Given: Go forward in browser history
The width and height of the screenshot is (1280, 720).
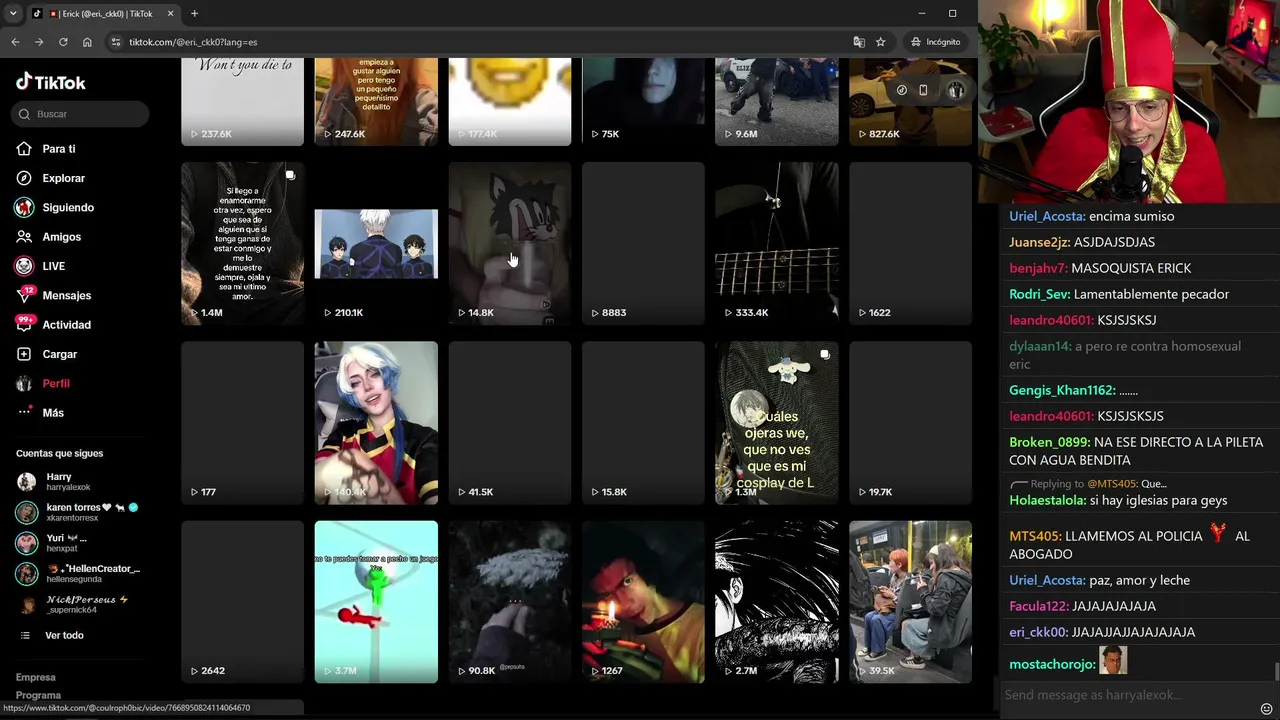Looking at the screenshot, I should pos(39,42).
